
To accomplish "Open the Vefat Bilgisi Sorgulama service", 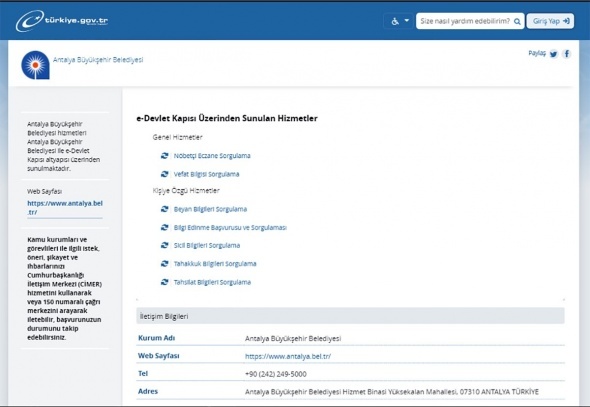I will pos(206,174).
